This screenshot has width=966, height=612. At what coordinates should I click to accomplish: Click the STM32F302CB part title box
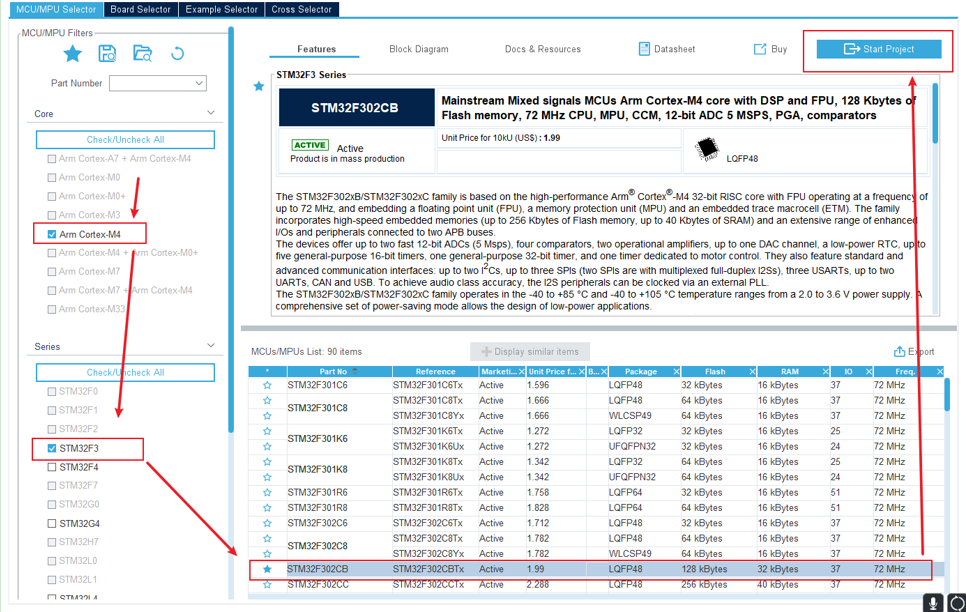357,108
